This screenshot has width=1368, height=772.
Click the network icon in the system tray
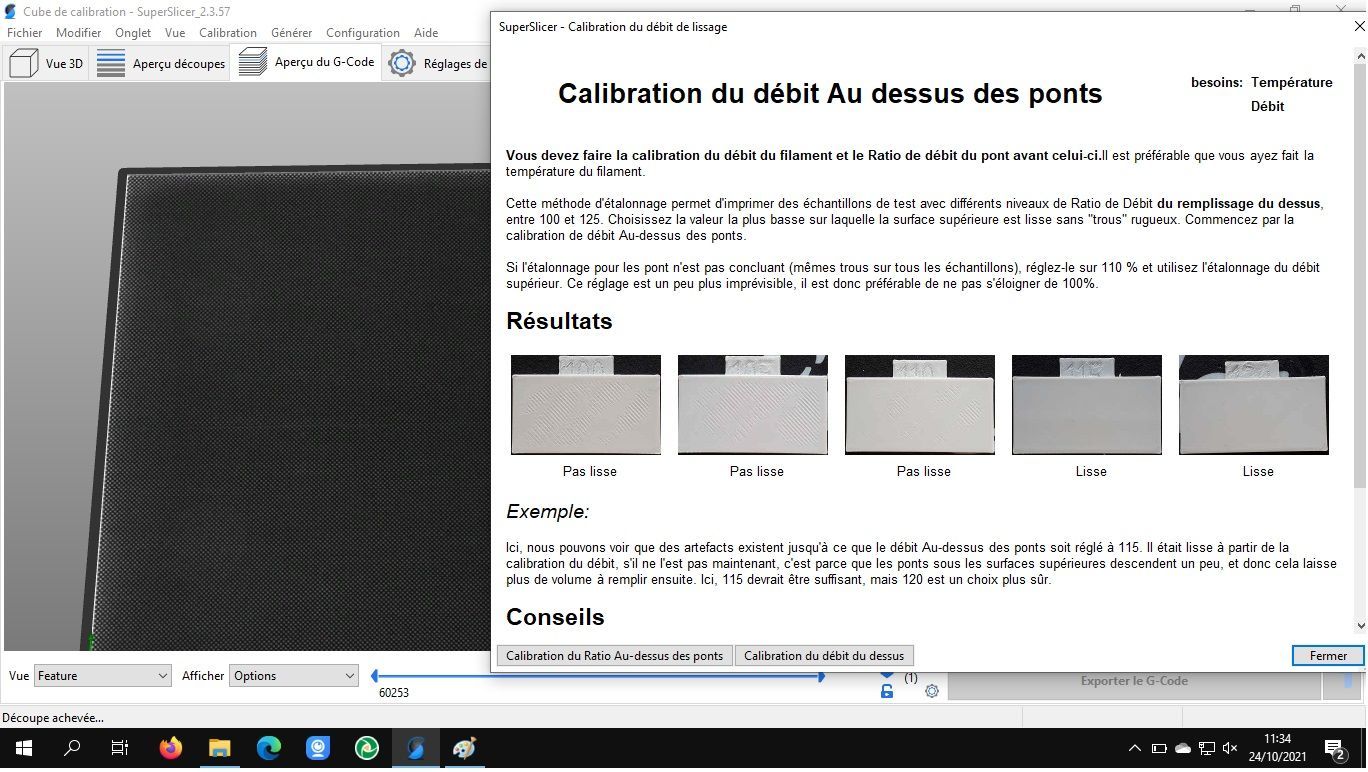click(x=1207, y=748)
